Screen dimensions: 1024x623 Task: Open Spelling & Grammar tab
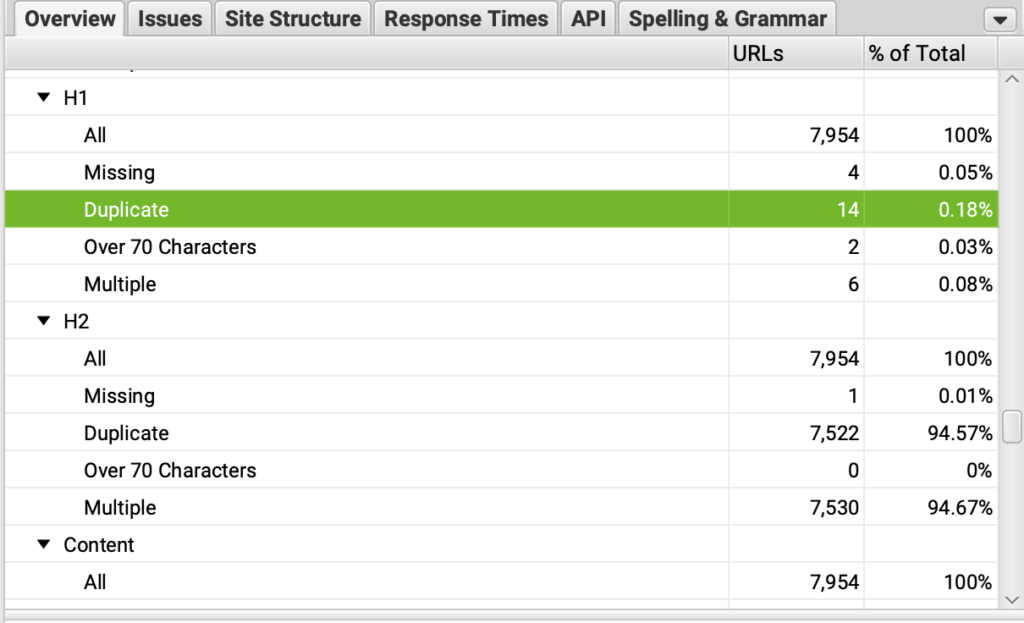[727, 19]
